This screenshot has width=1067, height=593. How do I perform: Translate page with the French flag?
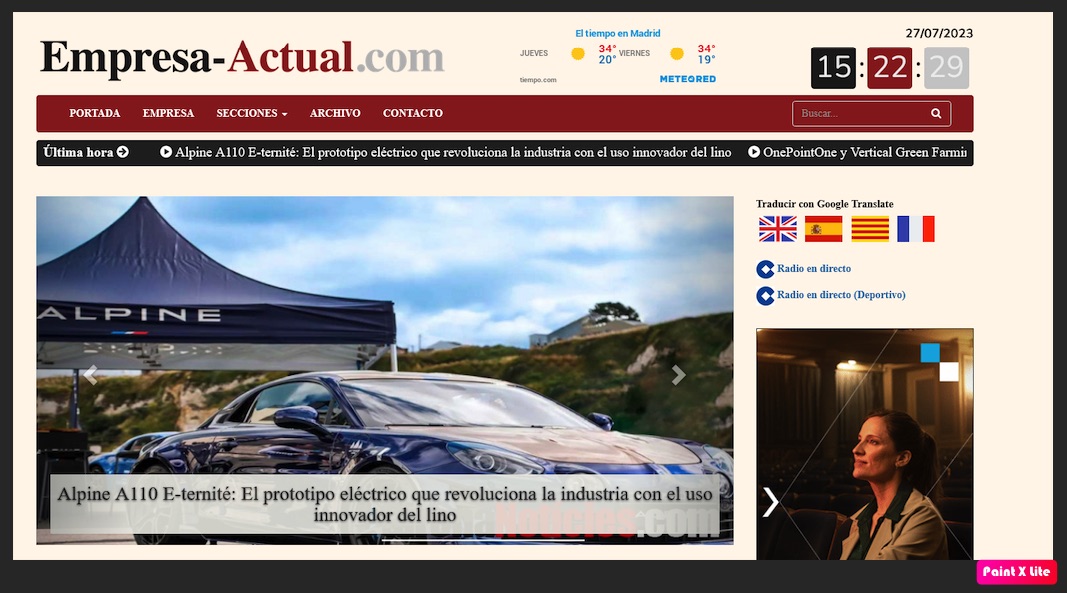click(916, 229)
